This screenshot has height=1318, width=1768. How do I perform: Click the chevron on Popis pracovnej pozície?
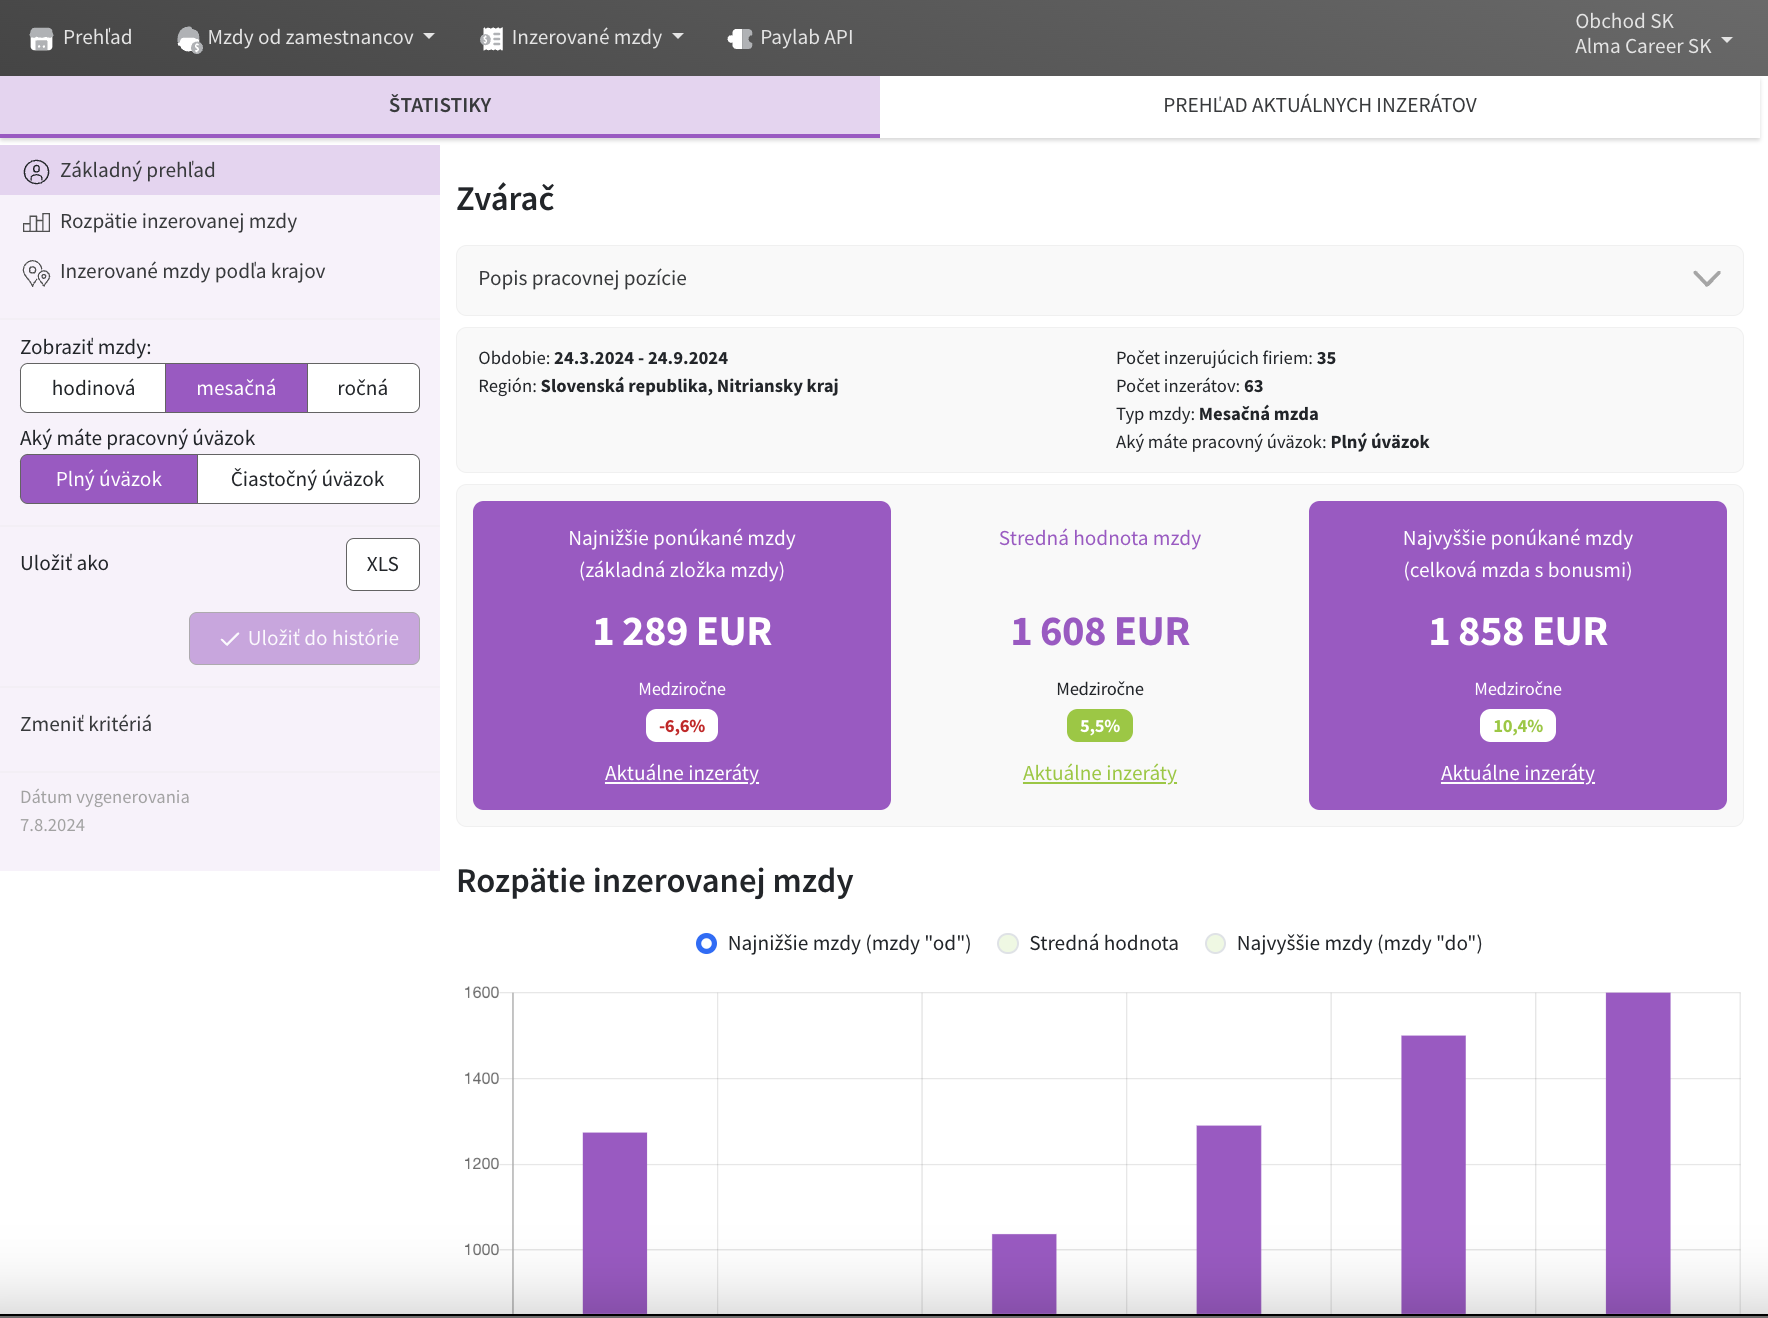[x=1706, y=279]
